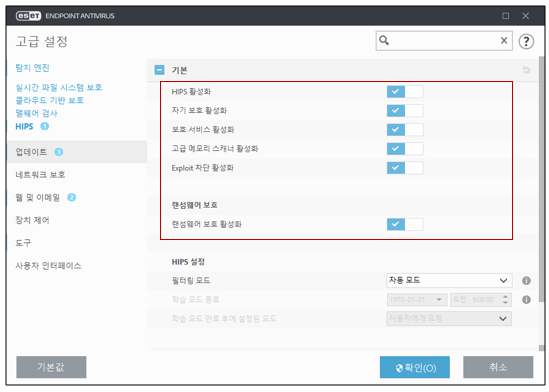549x392 pixels.
Task: Open 클라우드 기반 보호 settings
Action: 50,100
